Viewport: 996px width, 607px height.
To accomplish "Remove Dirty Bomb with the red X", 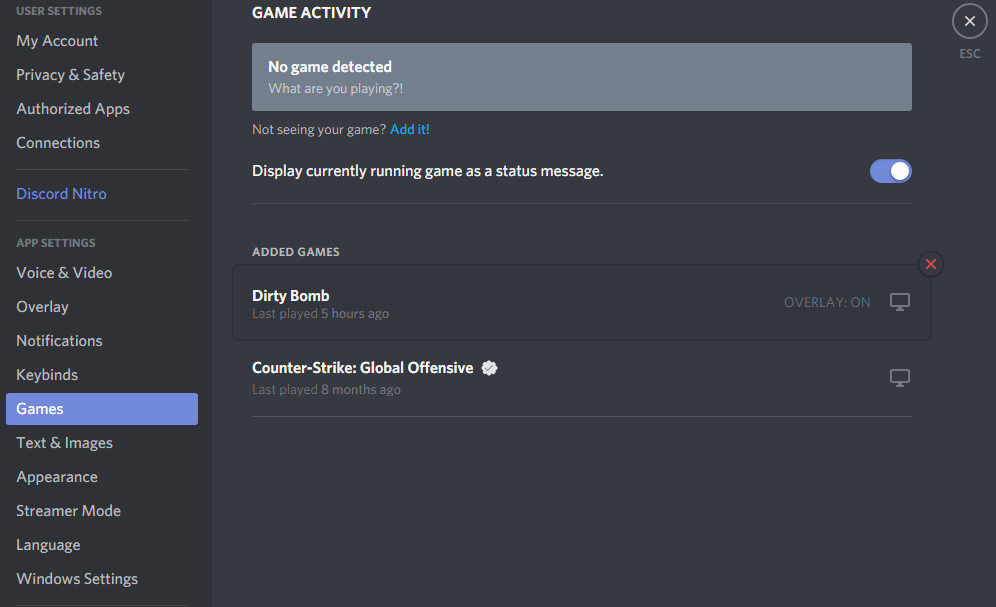I will pos(931,264).
